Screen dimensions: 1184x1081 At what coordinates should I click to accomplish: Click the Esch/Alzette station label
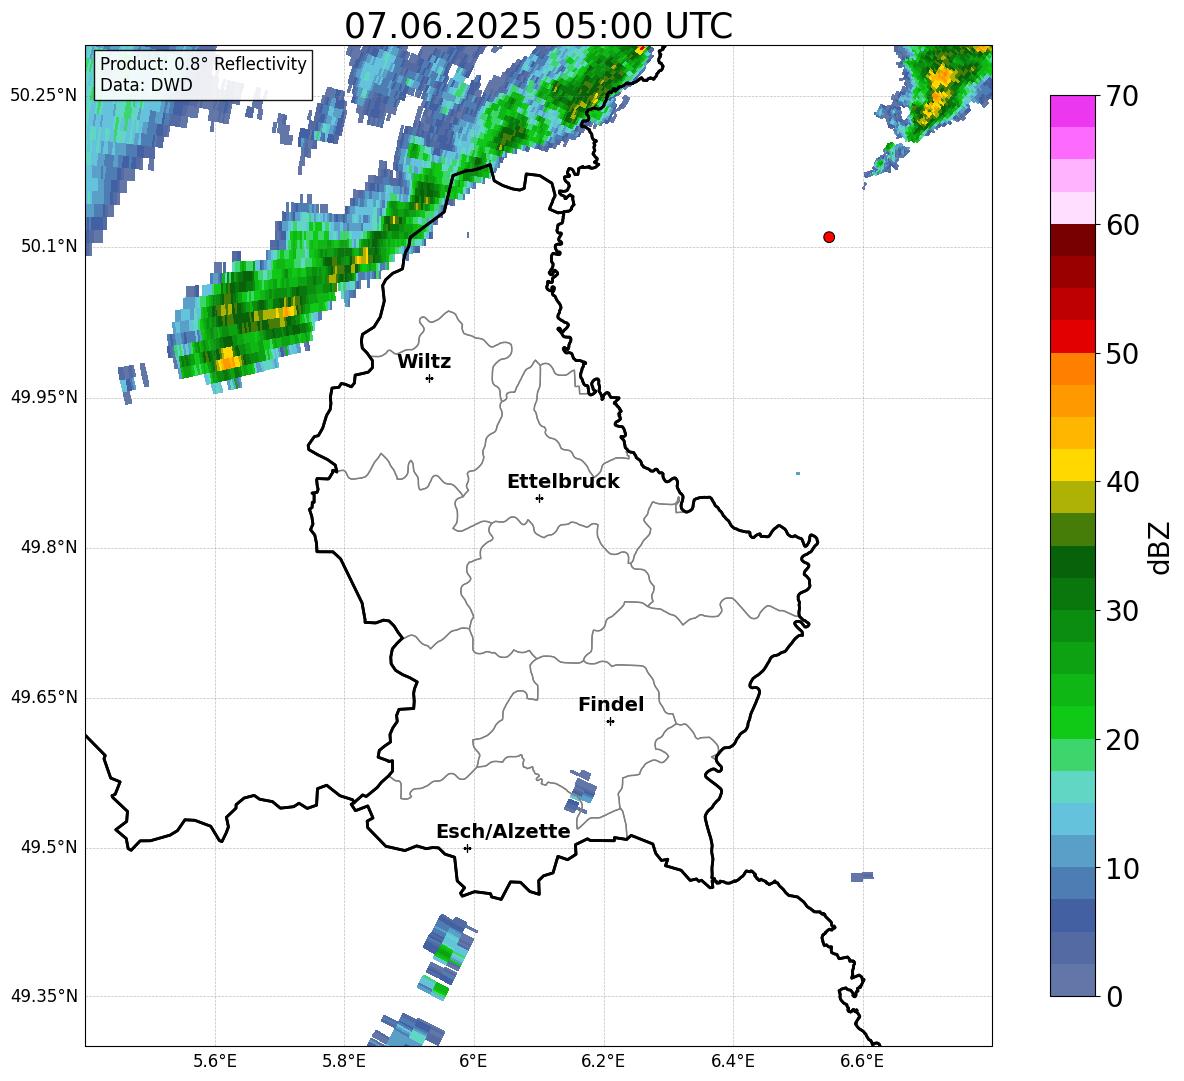(x=503, y=831)
